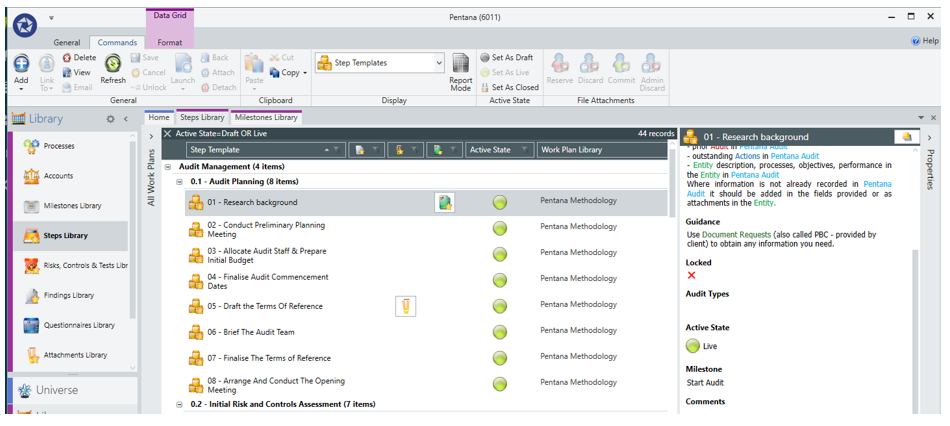Screen dimensions: 950x426
Task: Click the Work Plan Library column header
Action: 602,150
